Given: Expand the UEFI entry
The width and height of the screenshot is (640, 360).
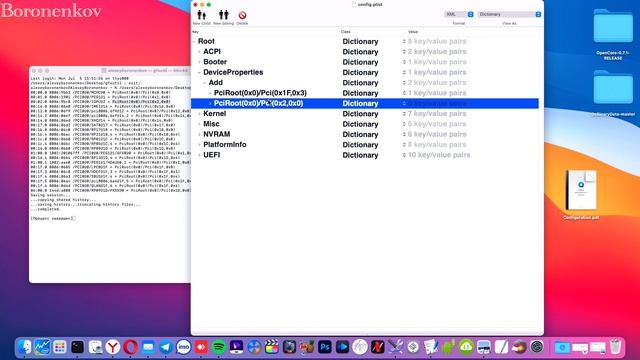Looking at the screenshot, I should [x=200, y=155].
